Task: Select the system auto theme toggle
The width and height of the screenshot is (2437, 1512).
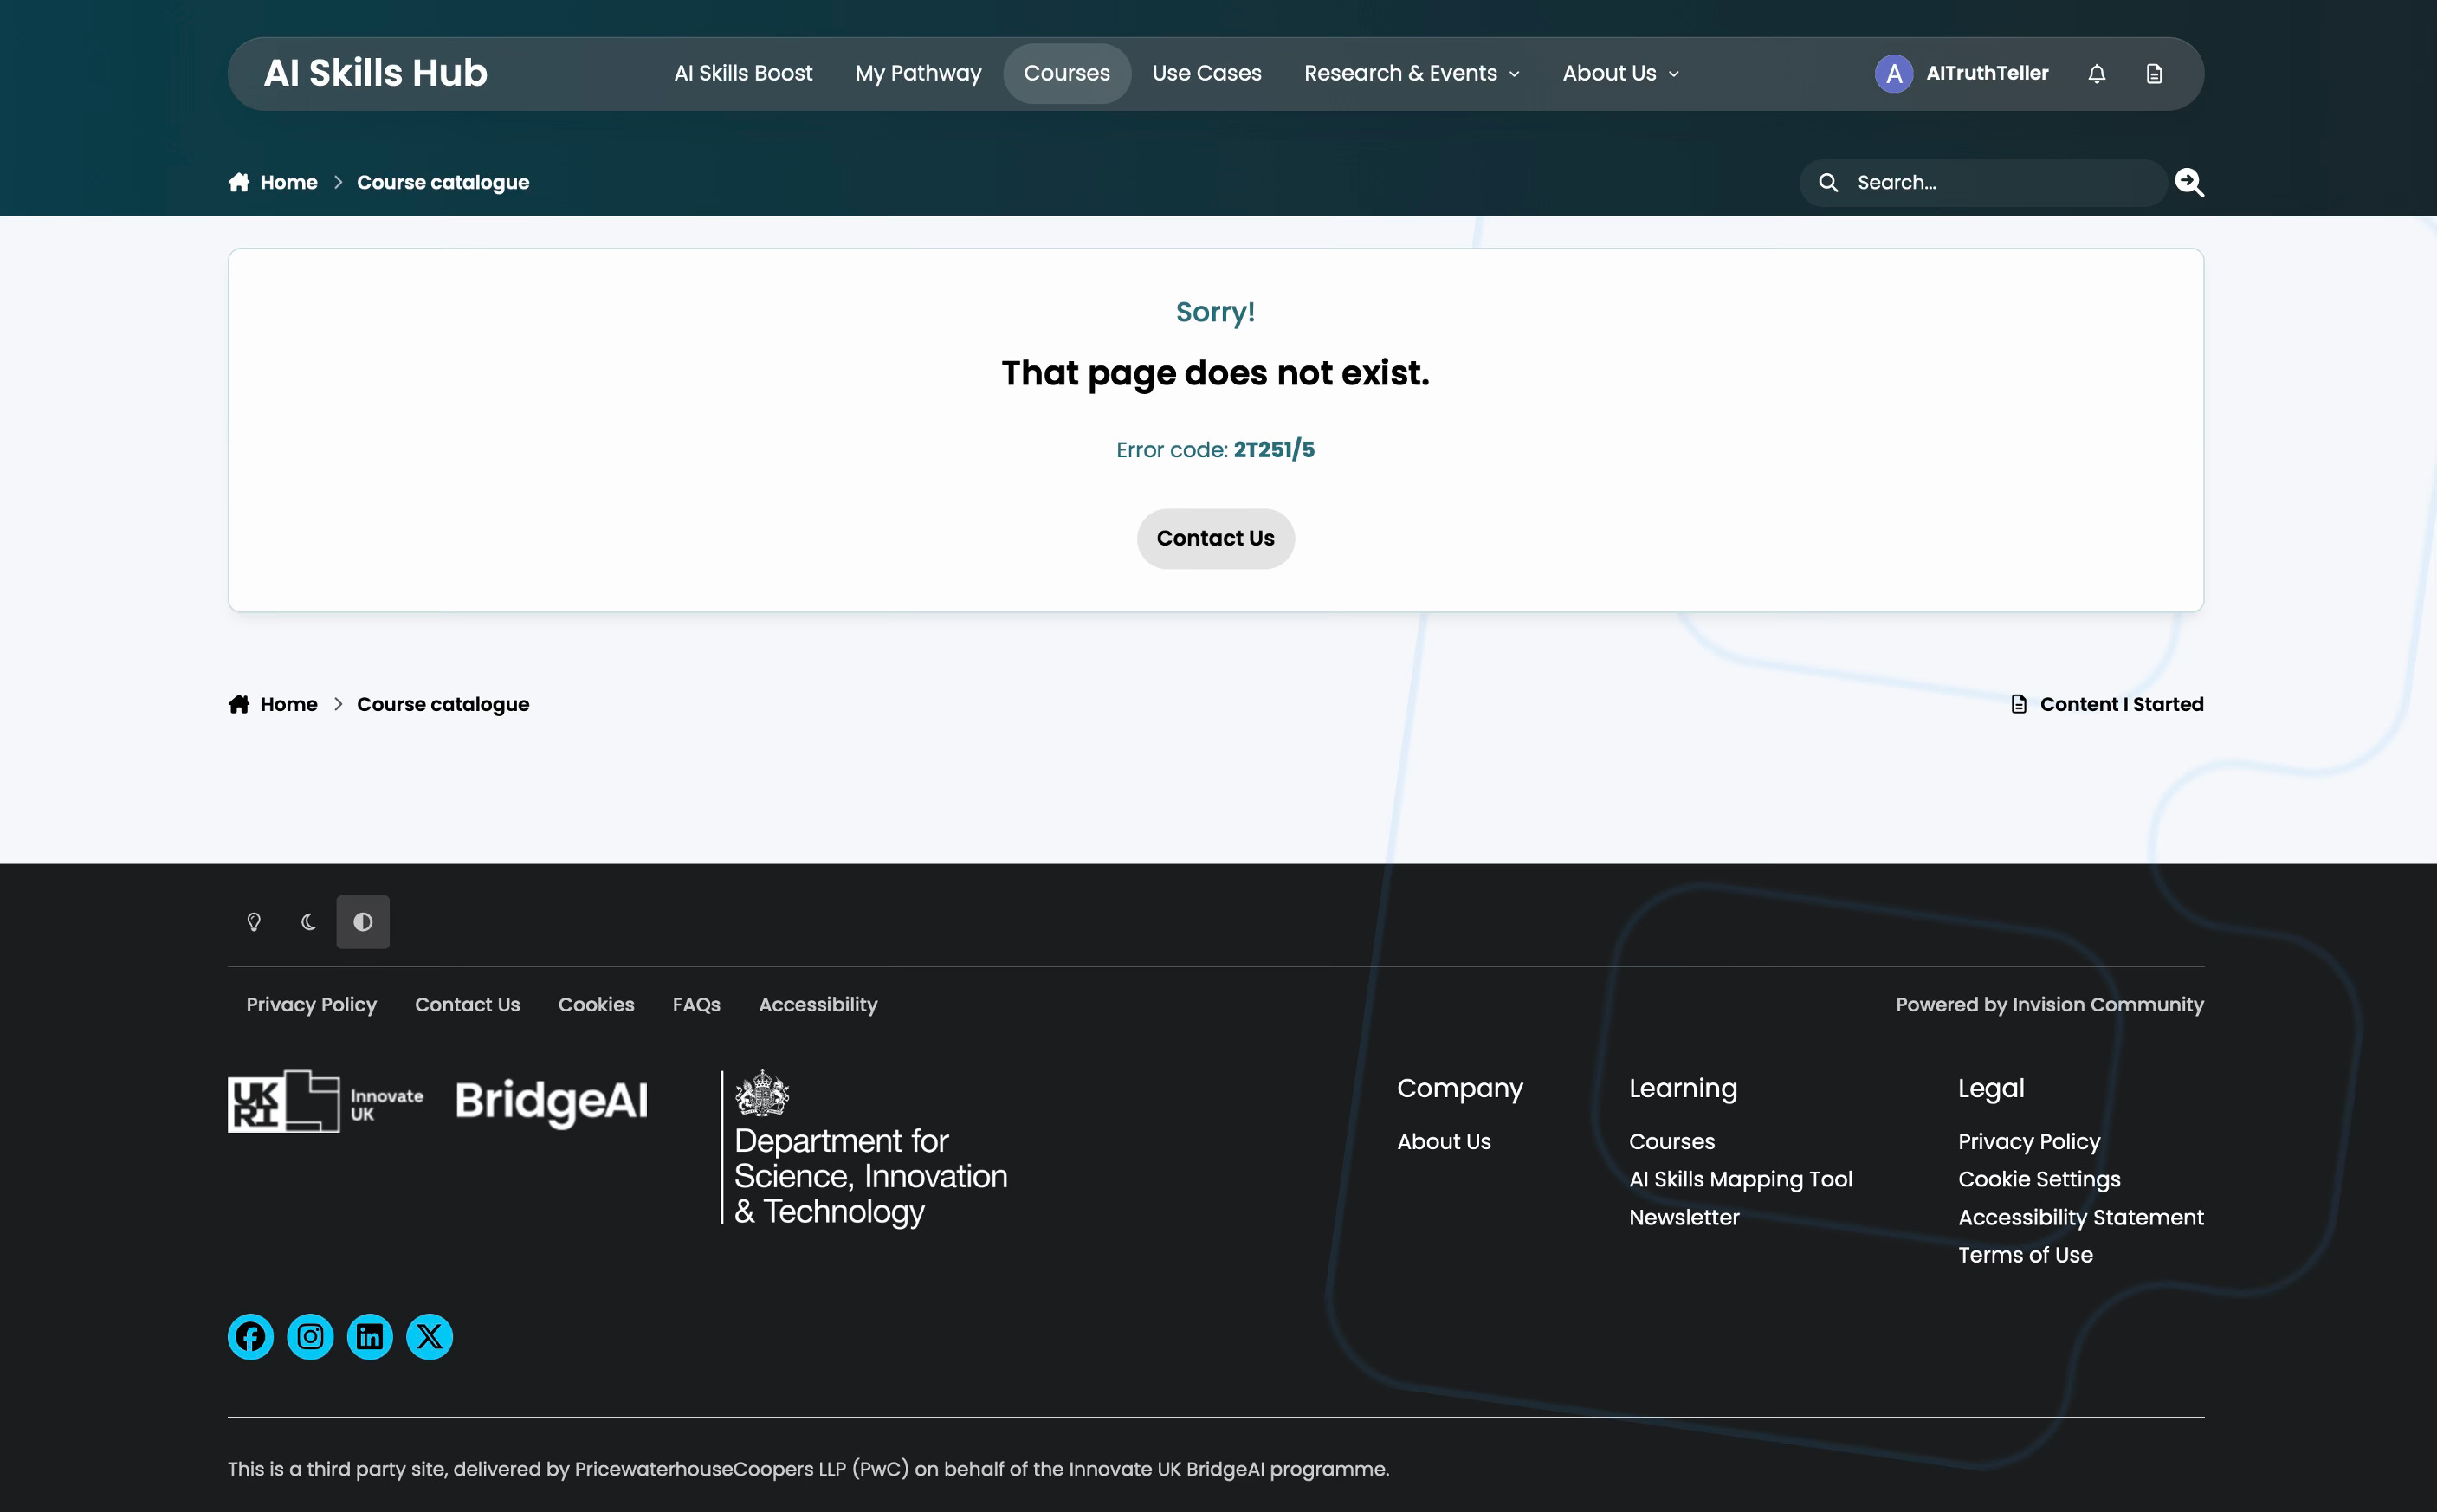Action: [x=362, y=921]
